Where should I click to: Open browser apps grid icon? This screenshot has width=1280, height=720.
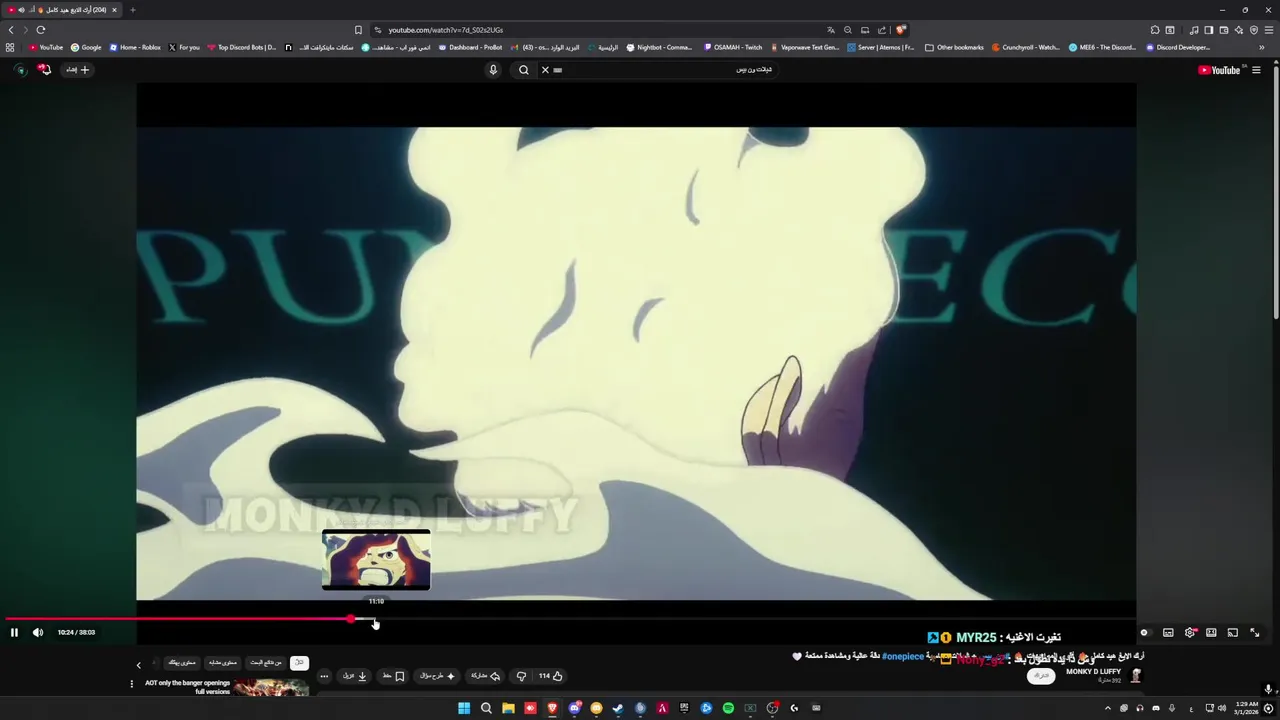[x=10, y=47]
